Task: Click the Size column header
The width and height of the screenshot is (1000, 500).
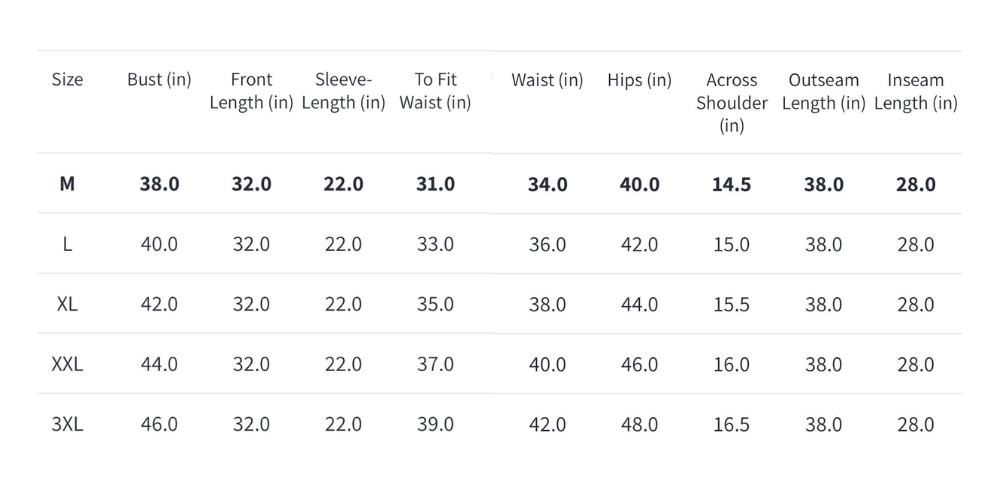Action: (x=67, y=80)
